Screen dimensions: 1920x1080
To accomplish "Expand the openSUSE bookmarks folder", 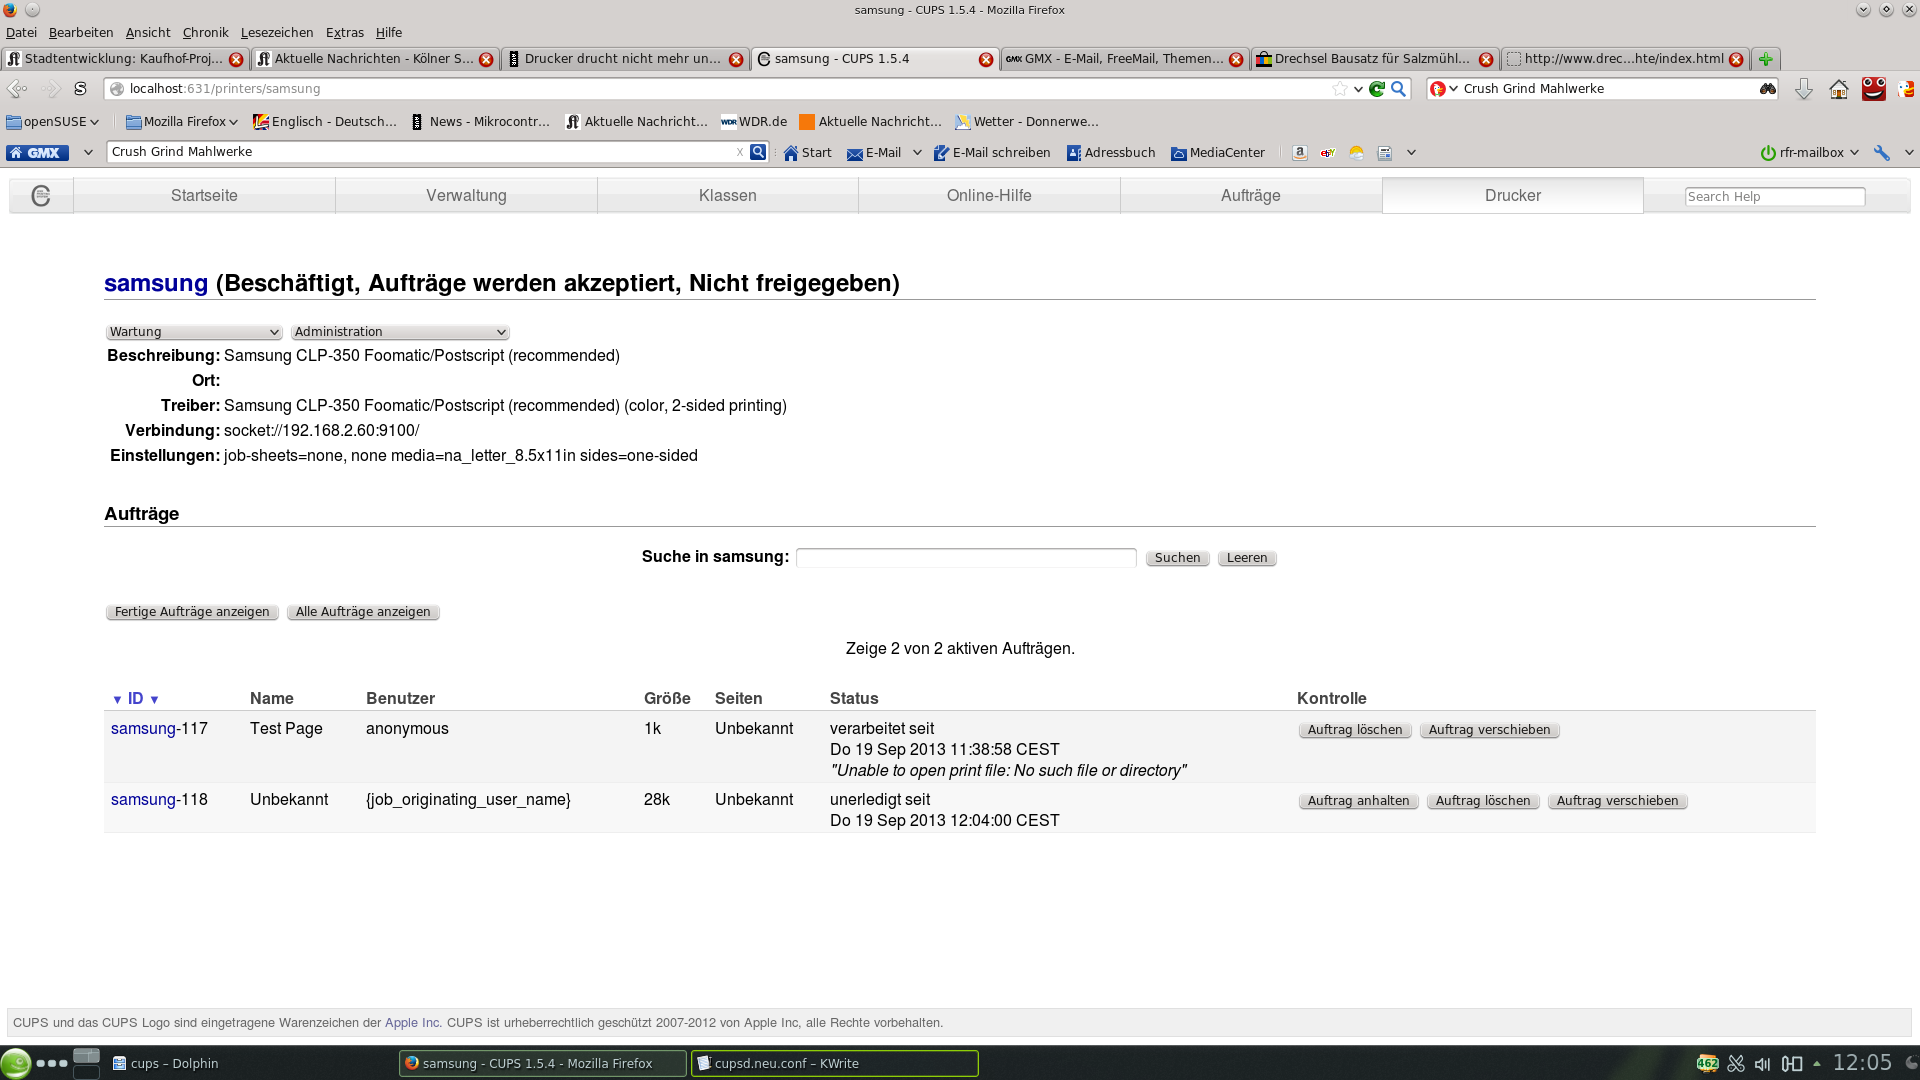I will tap(53, 122).
